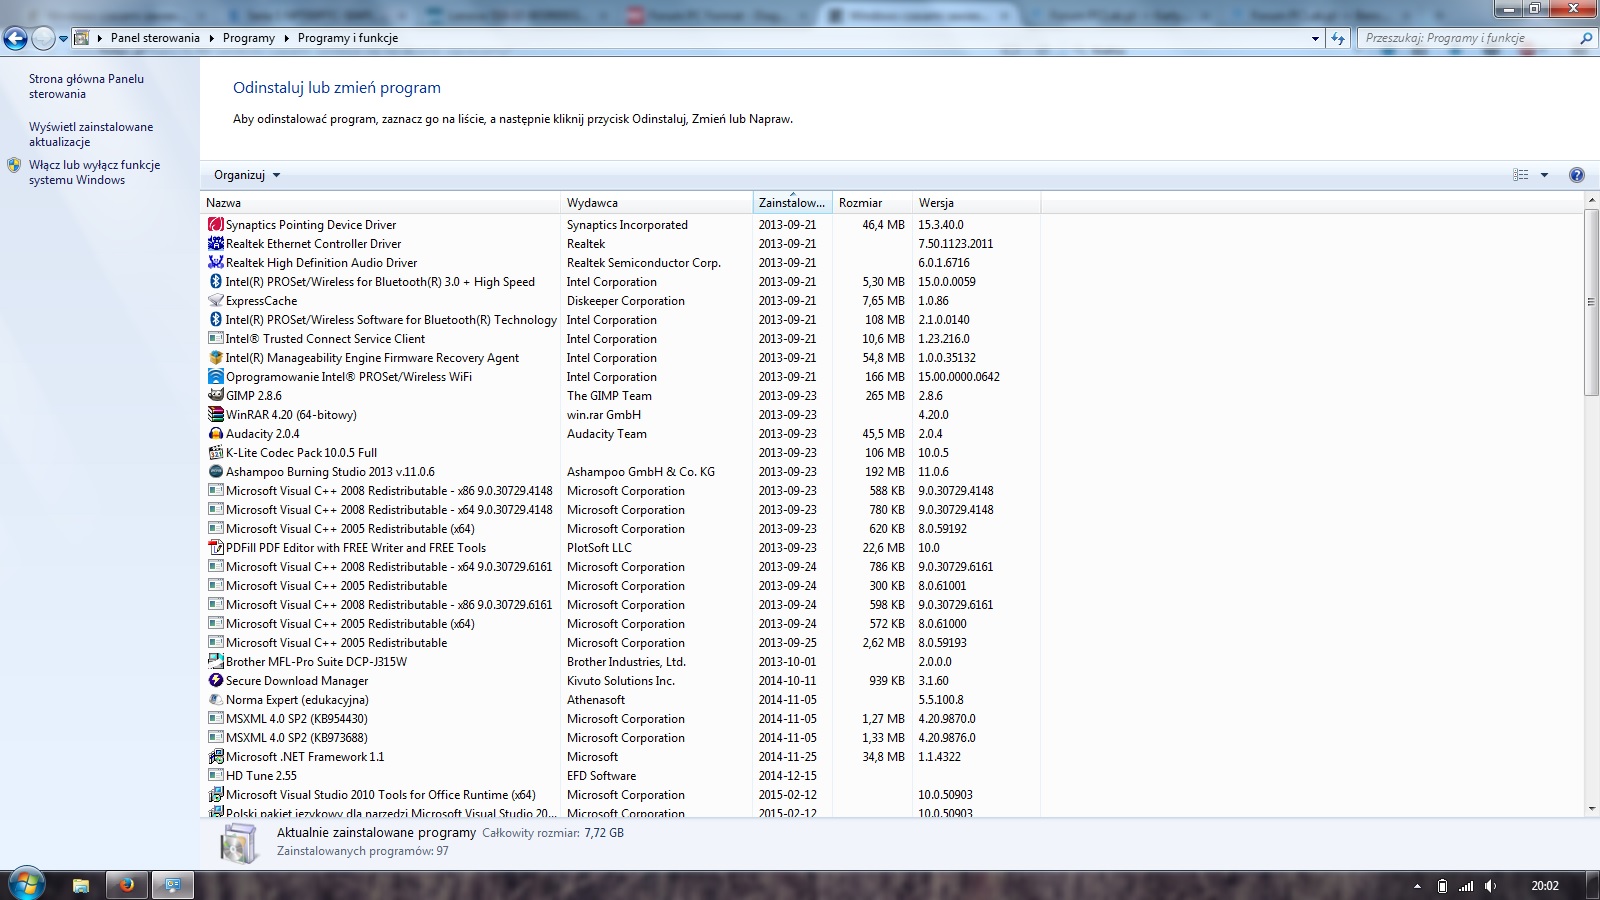Click the GIMP 2.8.6 icon
This screenshot has width=1600, height=900.
(x=215, y=396)
